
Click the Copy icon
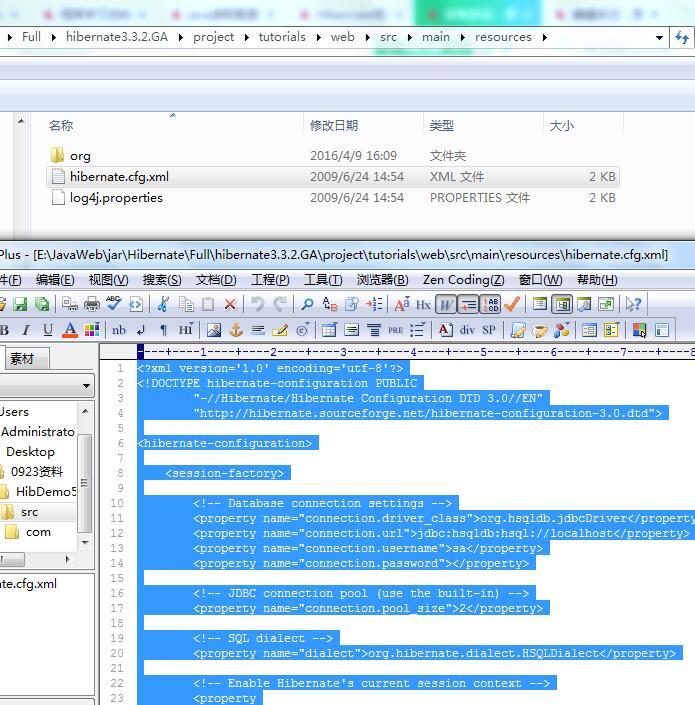click(186, 304)
